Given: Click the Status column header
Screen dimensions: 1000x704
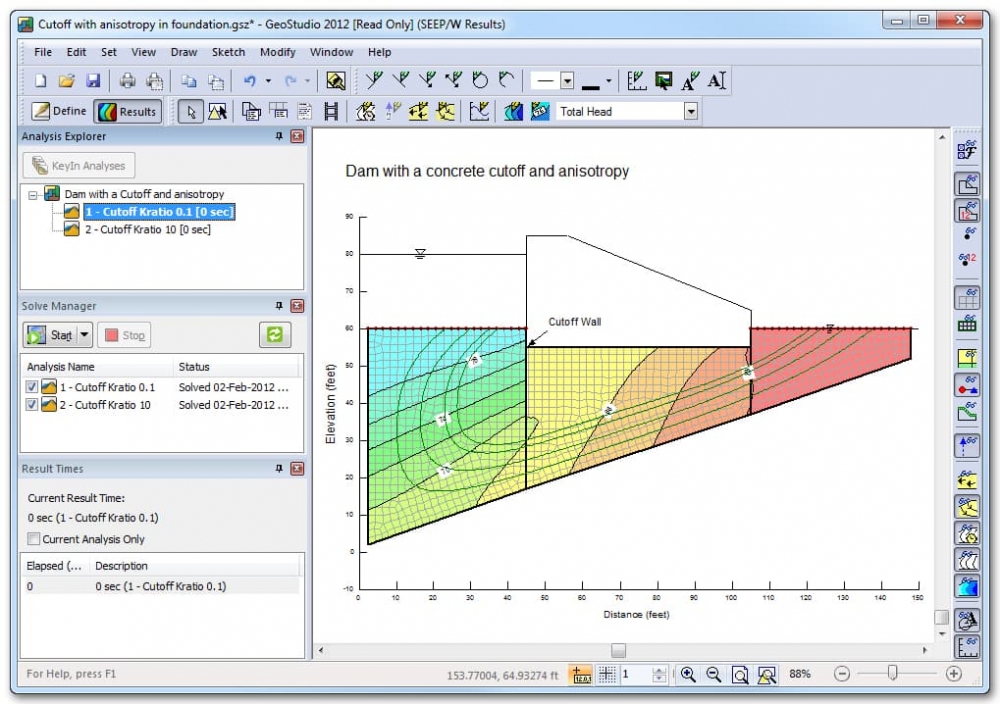Looking at the screenshot, I should [236, 367].
